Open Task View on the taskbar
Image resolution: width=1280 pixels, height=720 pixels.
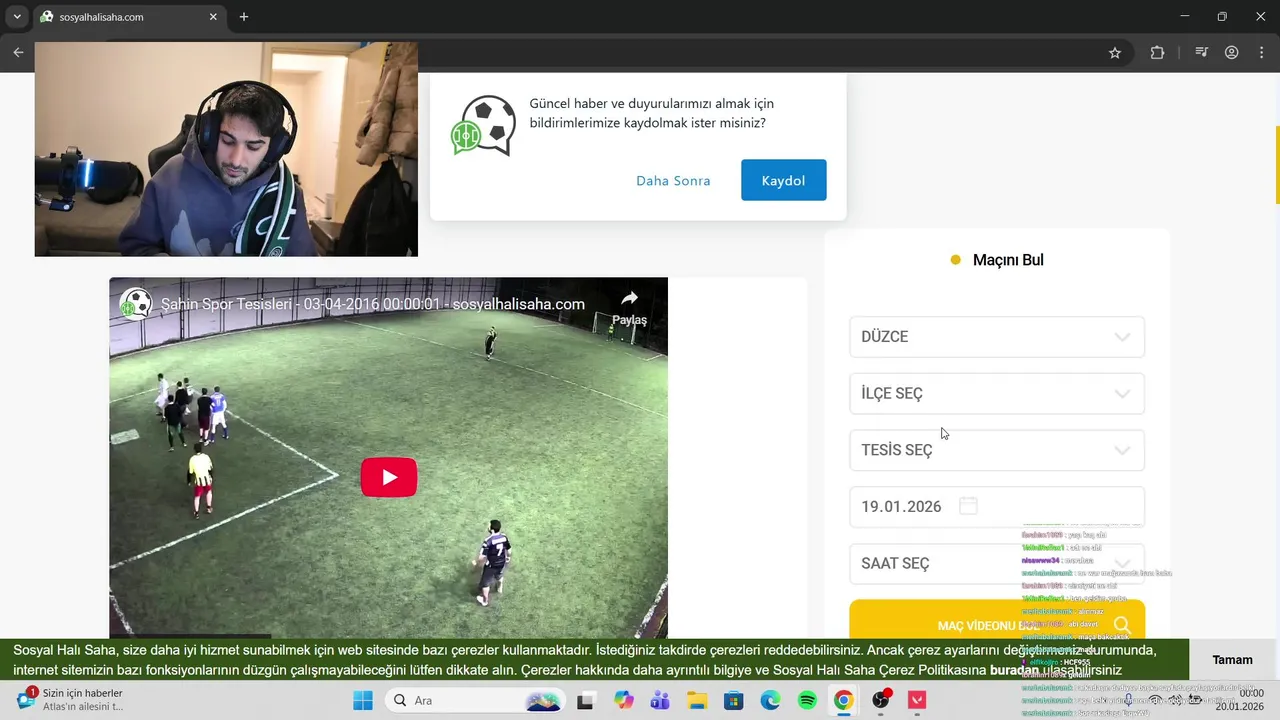click(585, 700)
